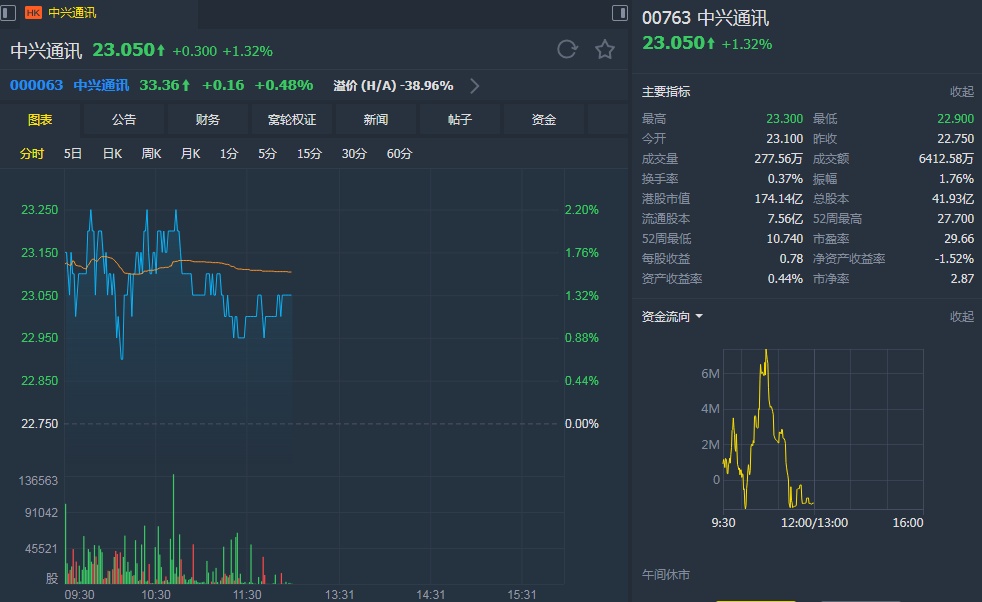This screenshot has height=602, width=982.
Task: Switch chart to 60分 interval
Action: click(x=399, y=154)
